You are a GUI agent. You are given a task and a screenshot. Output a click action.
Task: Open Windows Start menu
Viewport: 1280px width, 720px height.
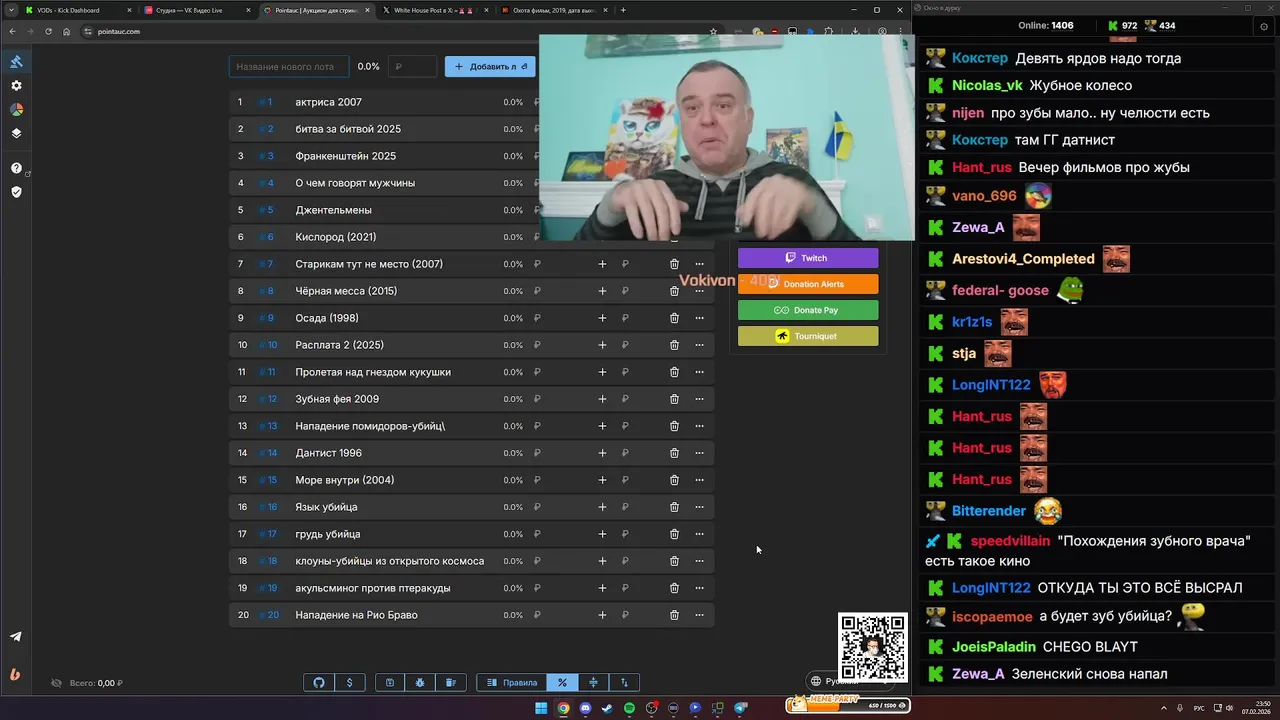point(541,708)
